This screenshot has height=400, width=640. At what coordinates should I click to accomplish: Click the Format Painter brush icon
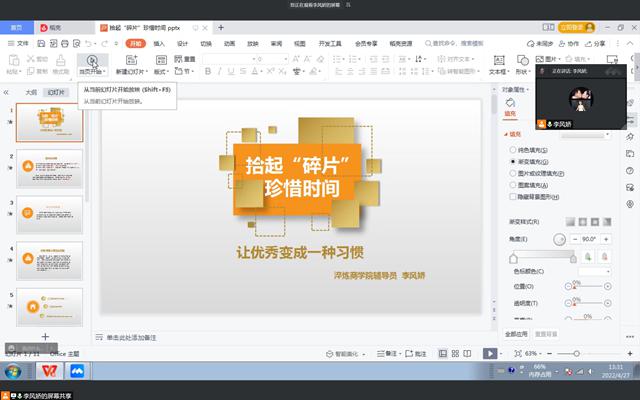point(60,60)
